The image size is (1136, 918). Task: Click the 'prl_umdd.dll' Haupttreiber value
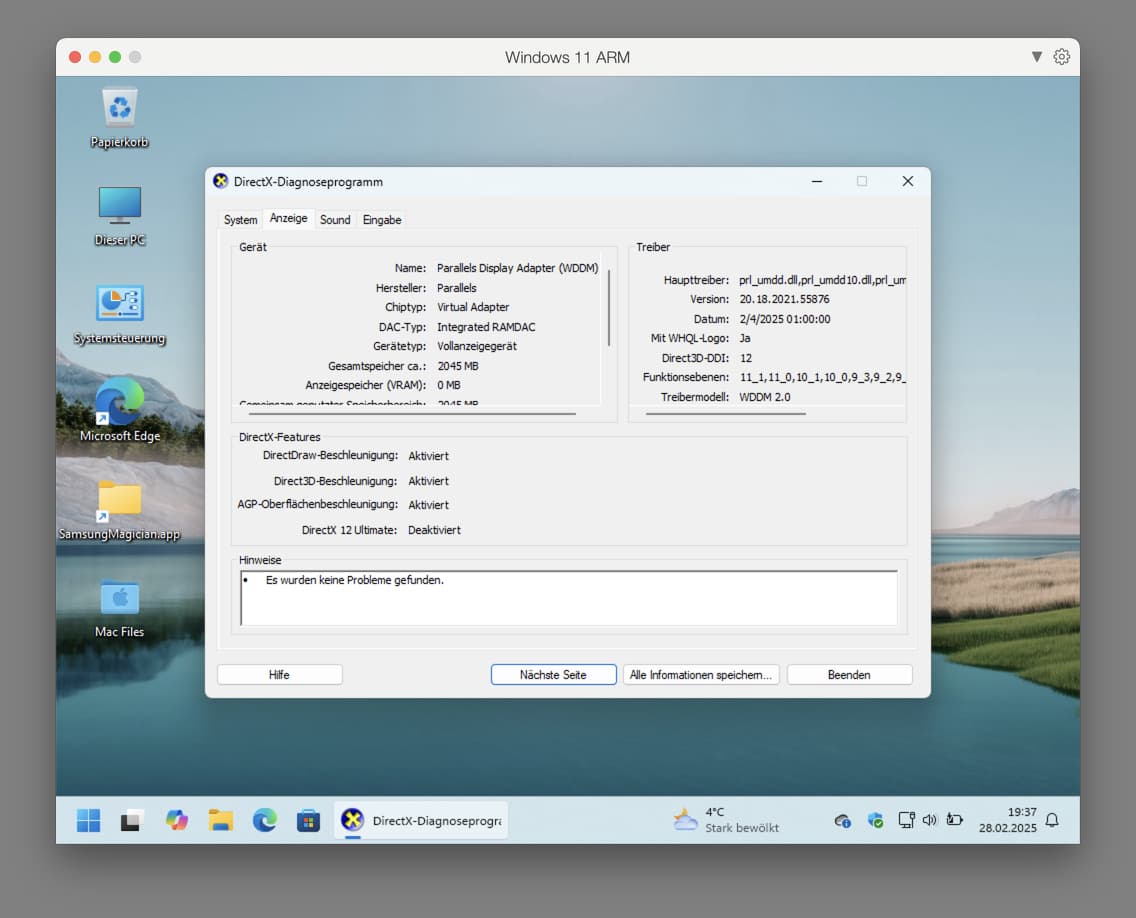point(822,280)
